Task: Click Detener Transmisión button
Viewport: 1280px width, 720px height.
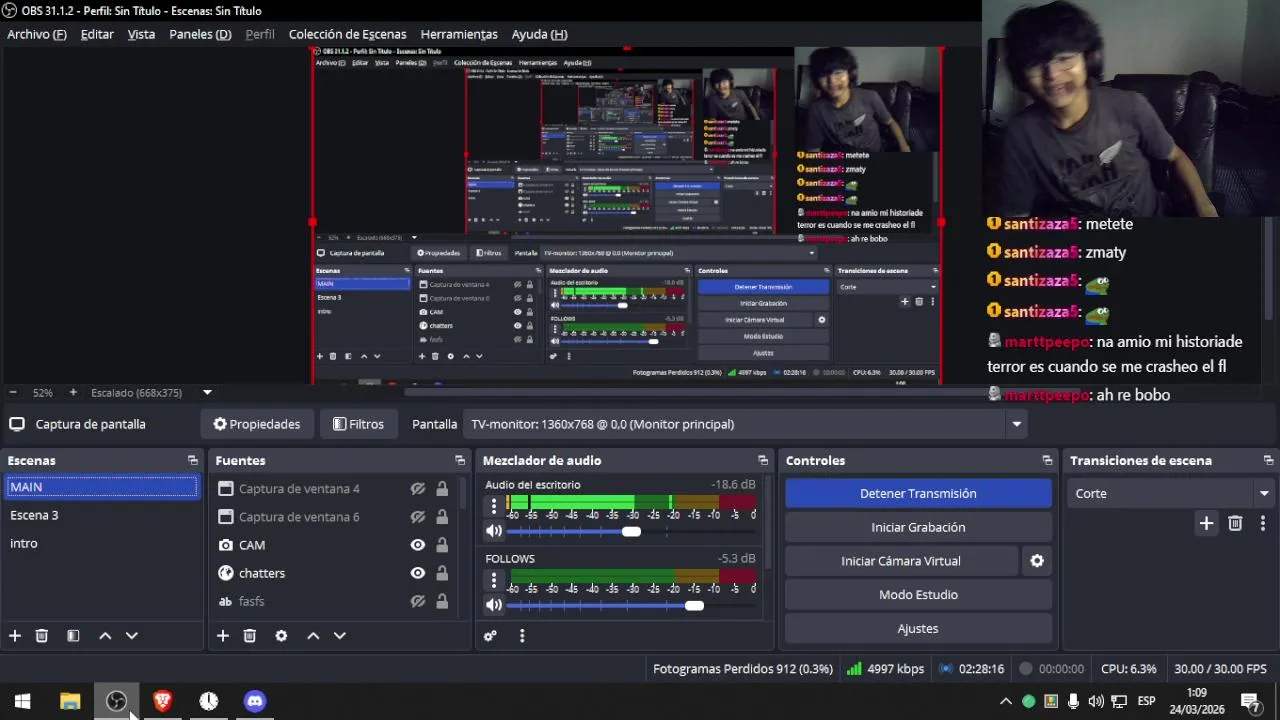Action: pos(918,493)
